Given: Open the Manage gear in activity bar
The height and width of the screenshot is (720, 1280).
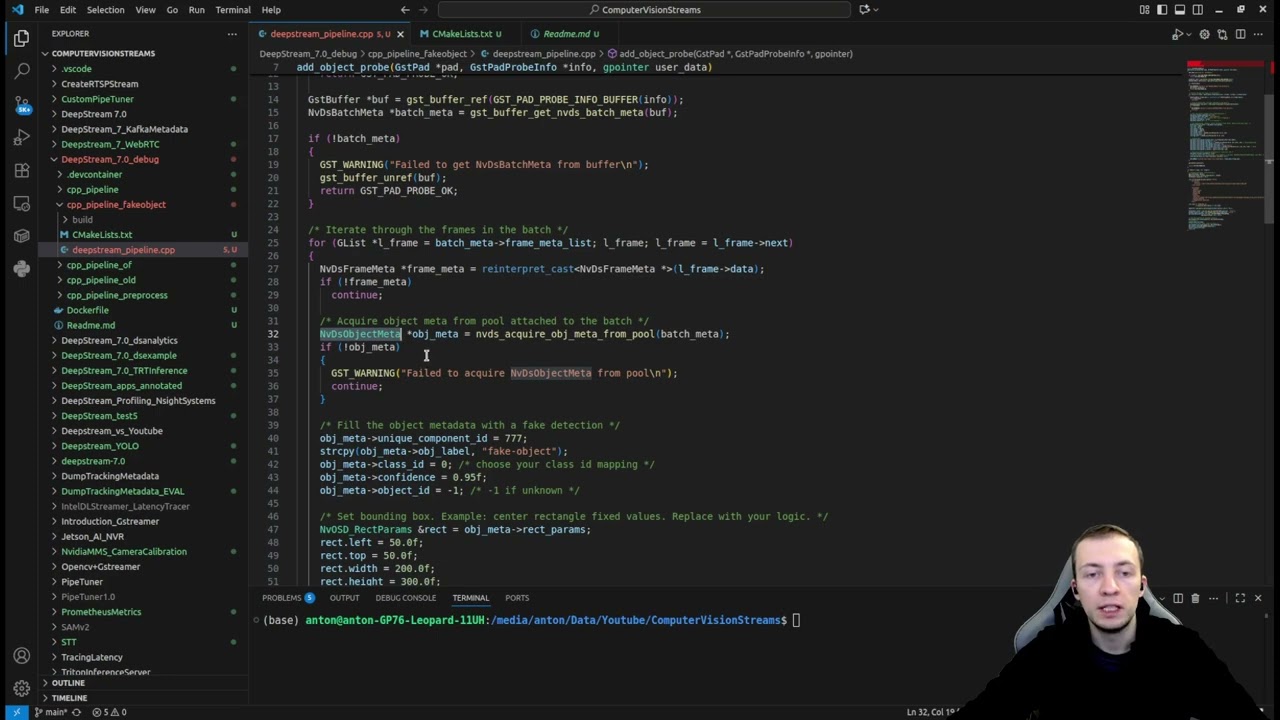Looking at the screenshot, I should click(21, 689).
